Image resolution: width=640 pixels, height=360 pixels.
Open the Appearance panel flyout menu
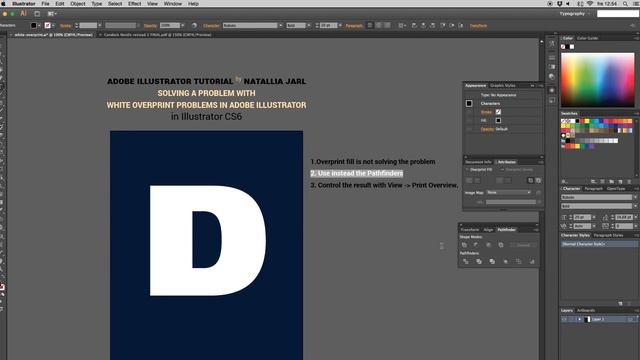click(540, 86)
